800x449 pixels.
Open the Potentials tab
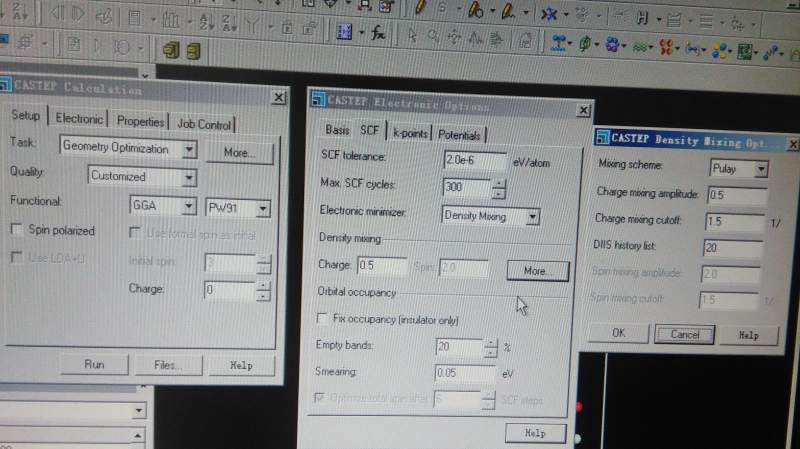[x=459, y=135]
